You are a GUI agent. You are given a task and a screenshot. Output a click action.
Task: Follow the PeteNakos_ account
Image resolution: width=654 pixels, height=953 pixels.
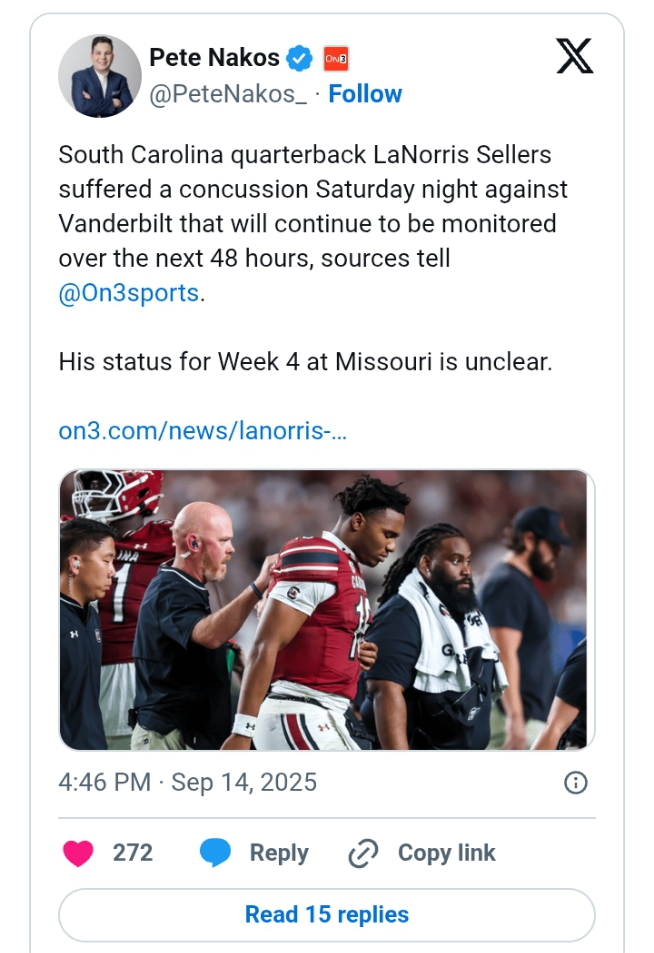pyautogui.click(x=365, y=94)
